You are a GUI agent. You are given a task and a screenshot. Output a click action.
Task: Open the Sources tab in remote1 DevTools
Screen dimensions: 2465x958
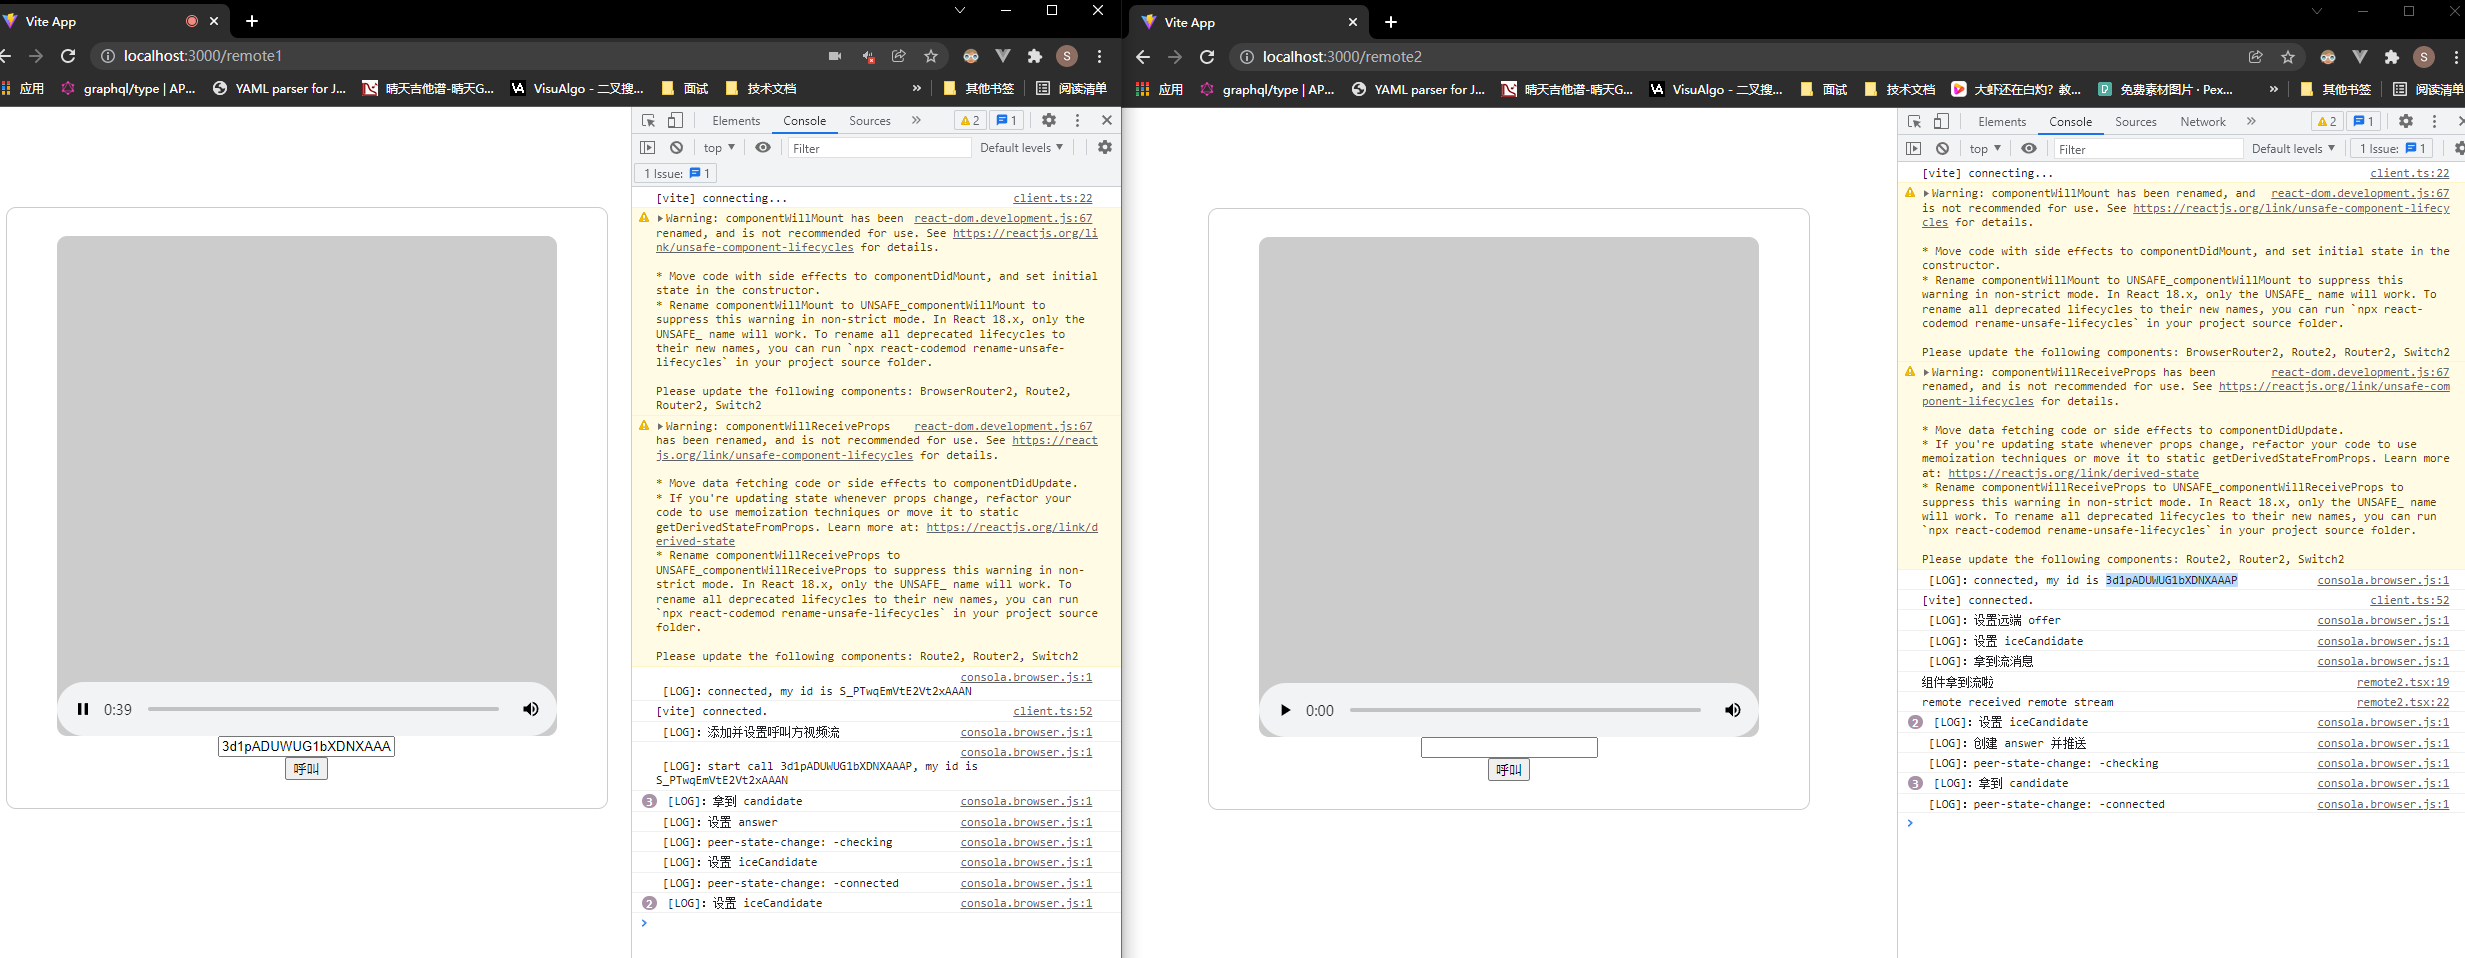(869, 120)
